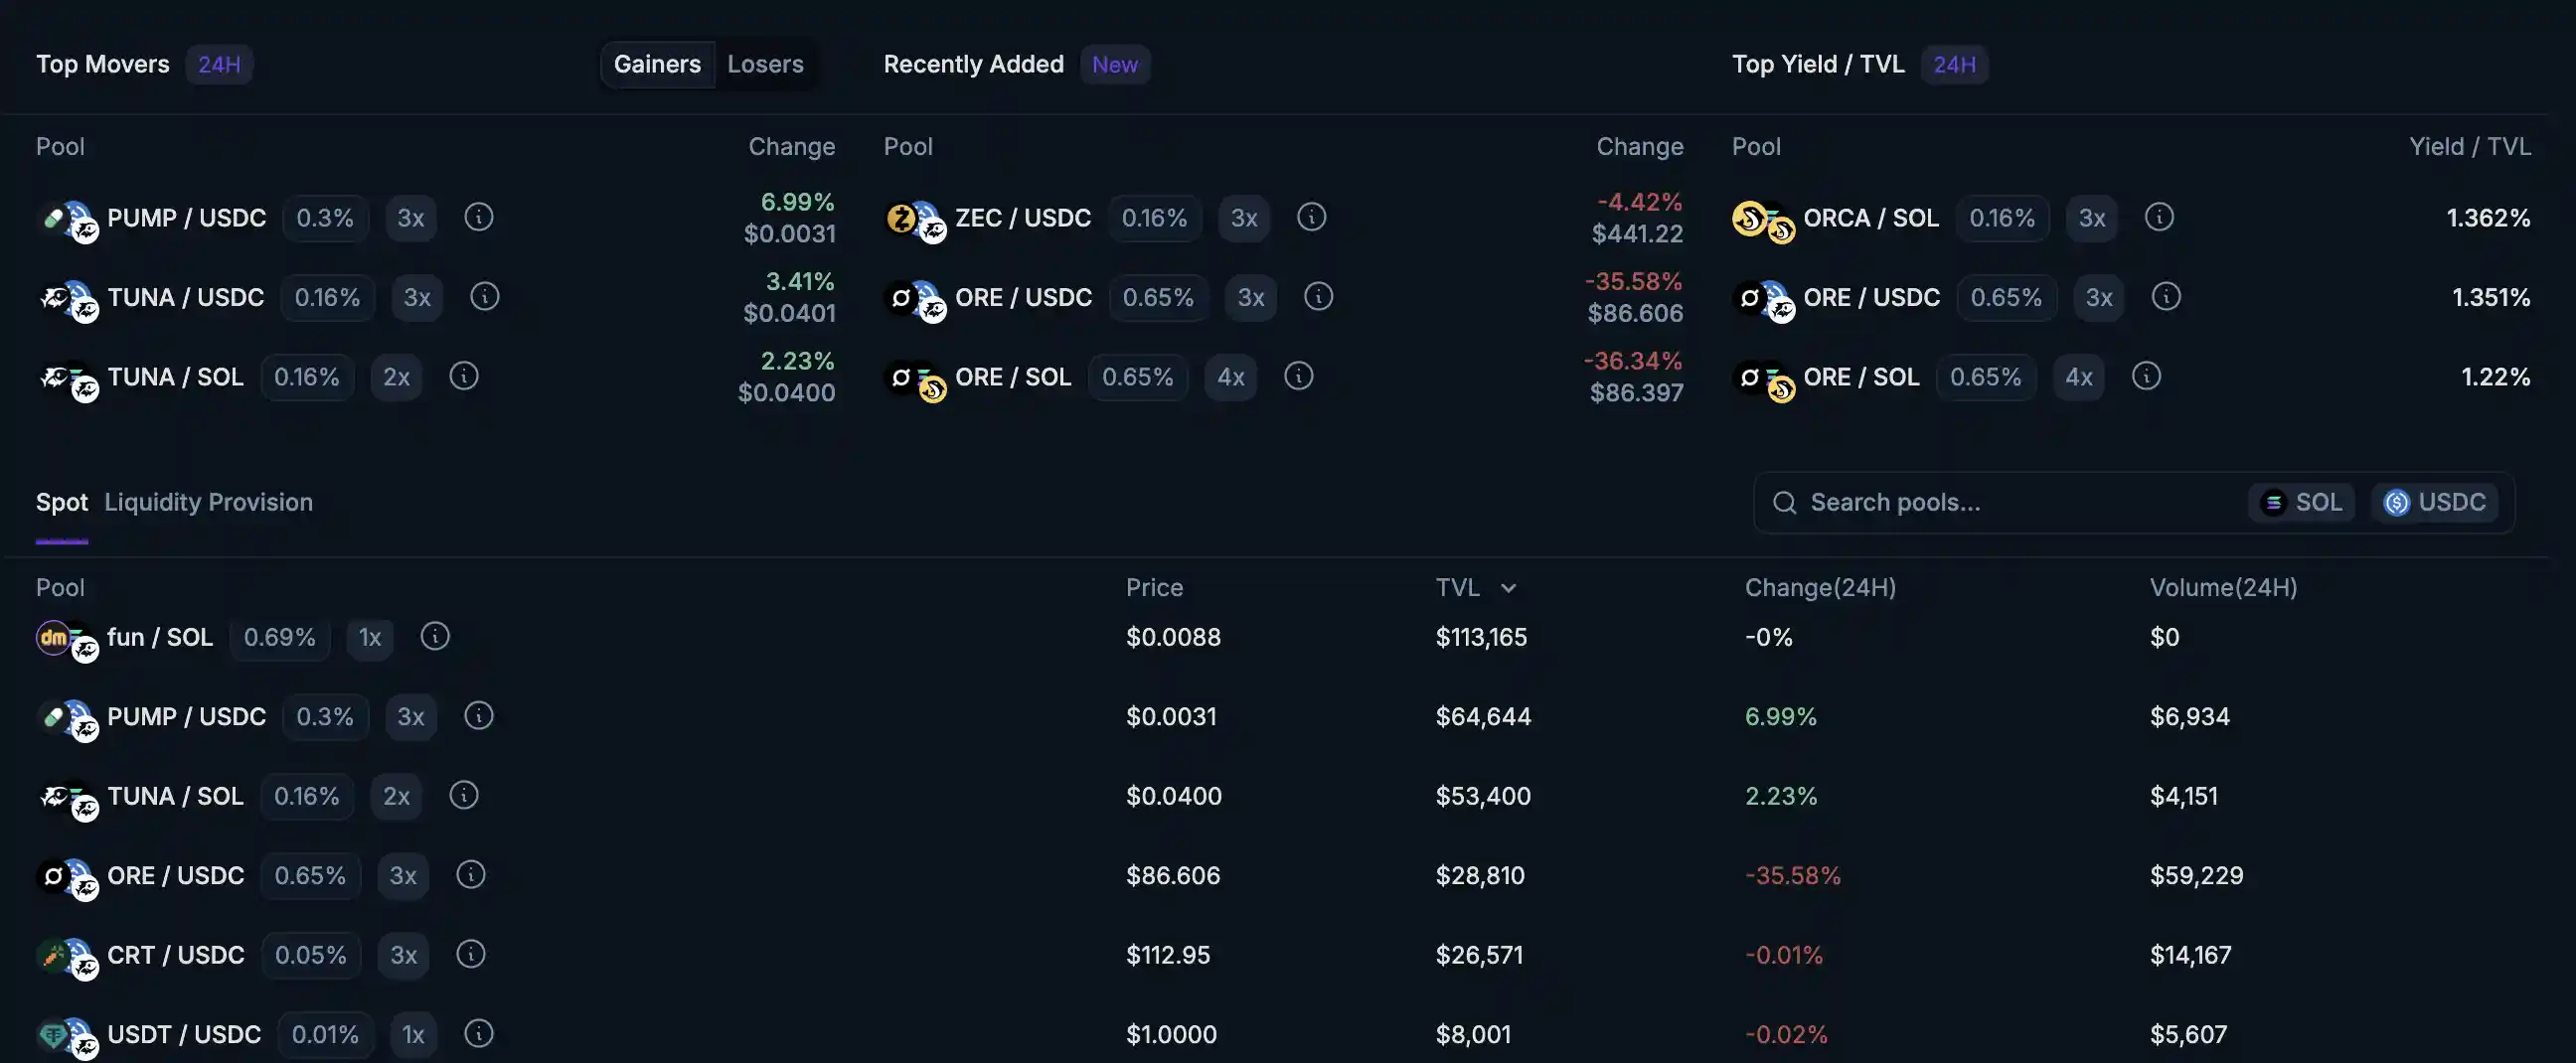Open the Top Yield / TVL 24H selector
Viewport: 2576px width, 1063px height.
[1954, 64]
